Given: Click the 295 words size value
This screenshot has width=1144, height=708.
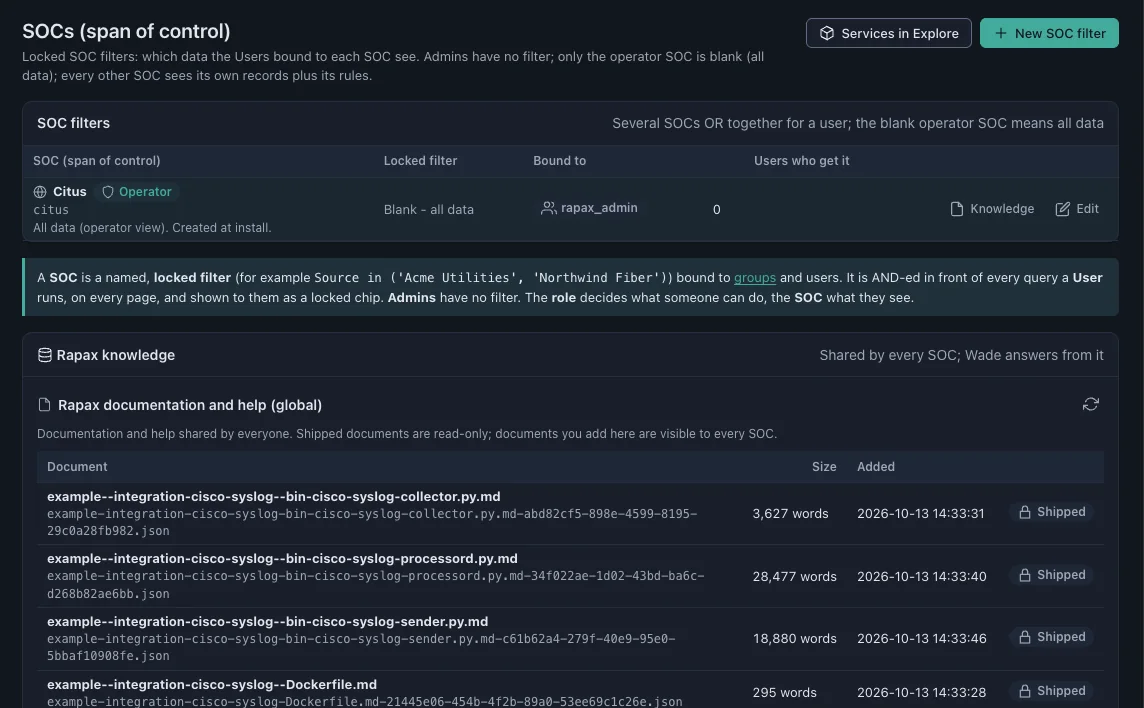Looking at the screenshot, I should coord(784,693).
